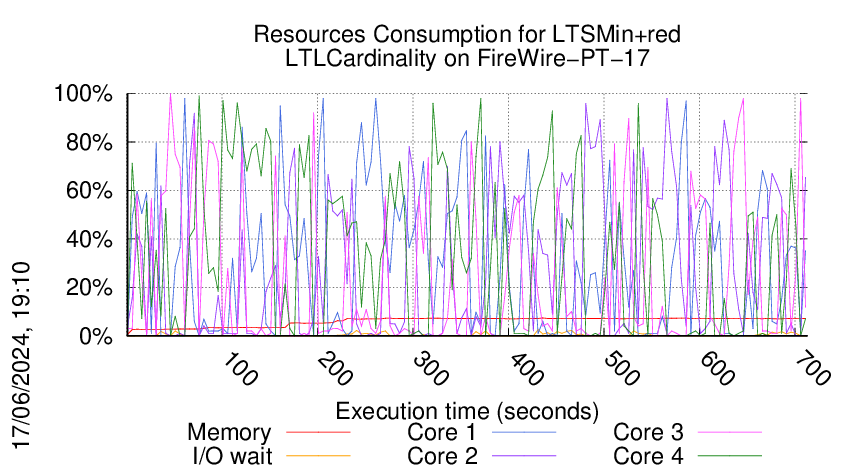Screen dimensions: 850x475
Task: Click the 100% y-axis label
Action: pyautogui.click(x=83, y=94)
